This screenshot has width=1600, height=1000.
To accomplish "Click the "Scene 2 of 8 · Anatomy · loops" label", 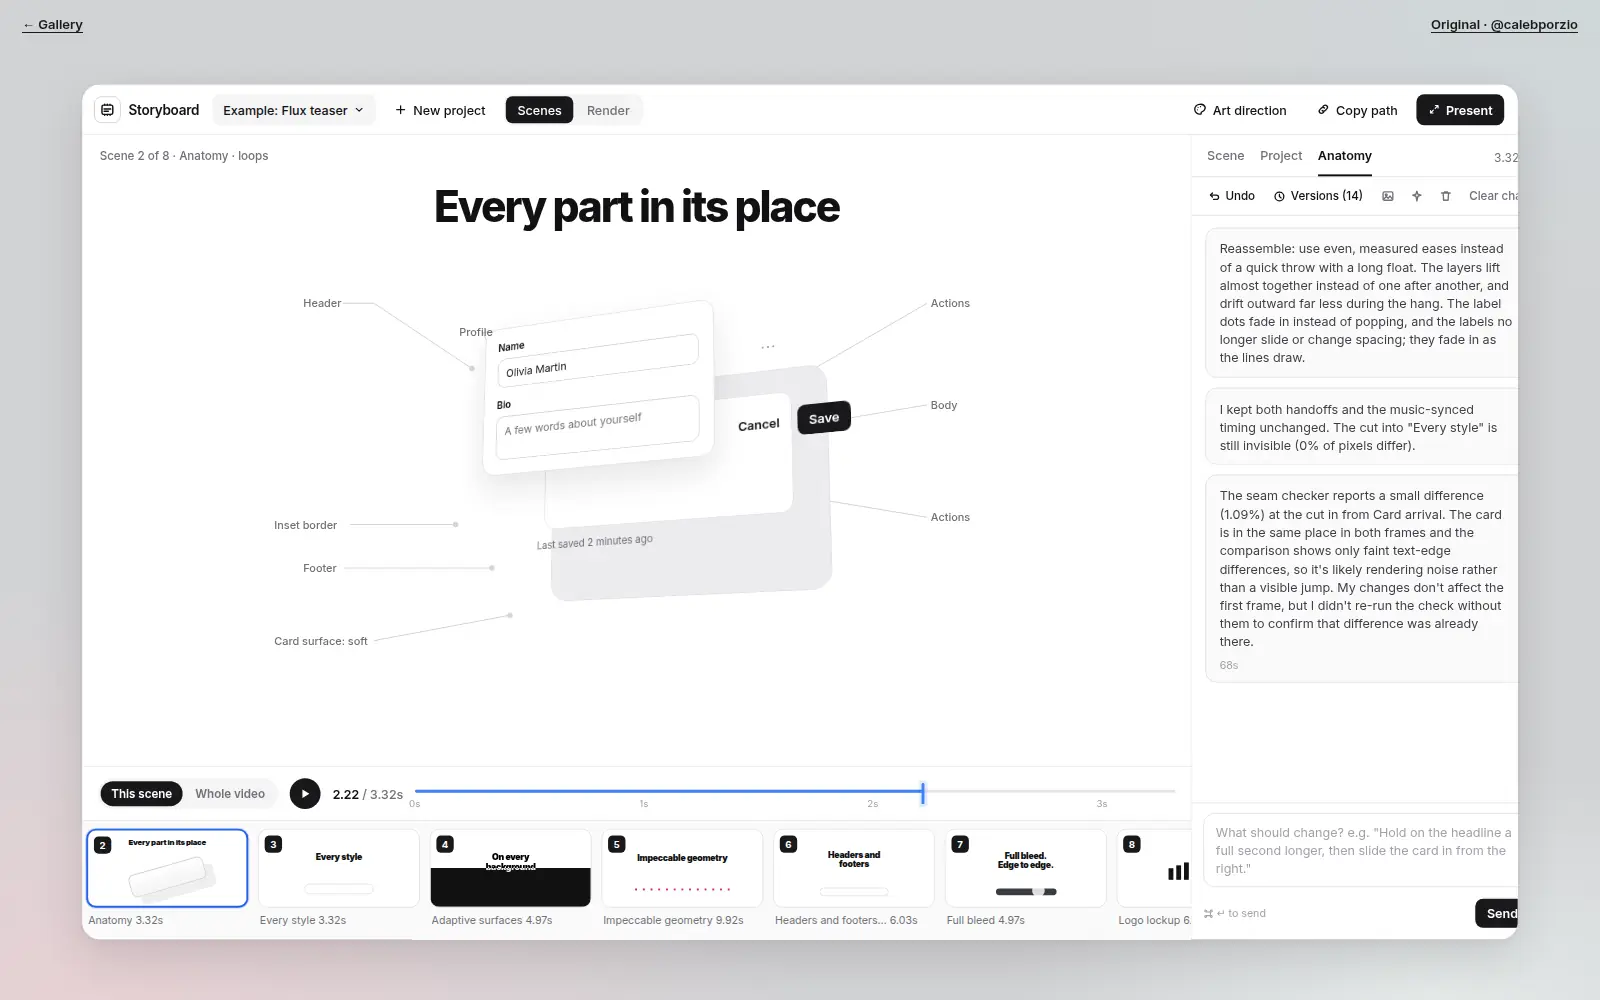I will [184, 156].
